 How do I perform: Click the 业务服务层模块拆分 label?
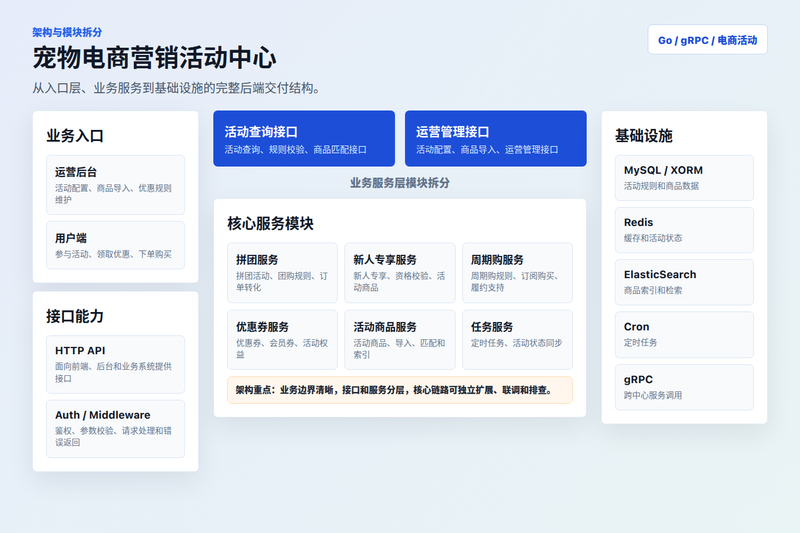[399, 183]
